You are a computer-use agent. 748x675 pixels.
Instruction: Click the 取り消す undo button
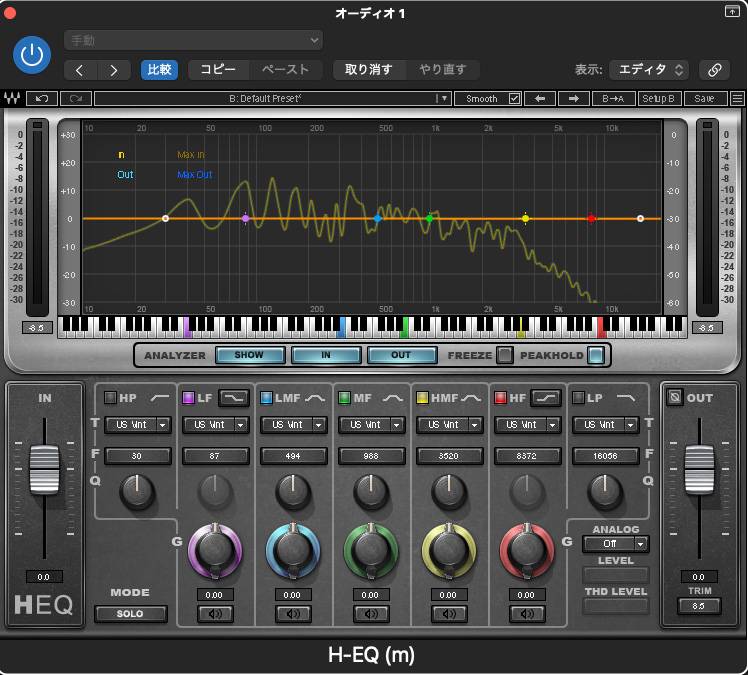click(x=369, y=70)
